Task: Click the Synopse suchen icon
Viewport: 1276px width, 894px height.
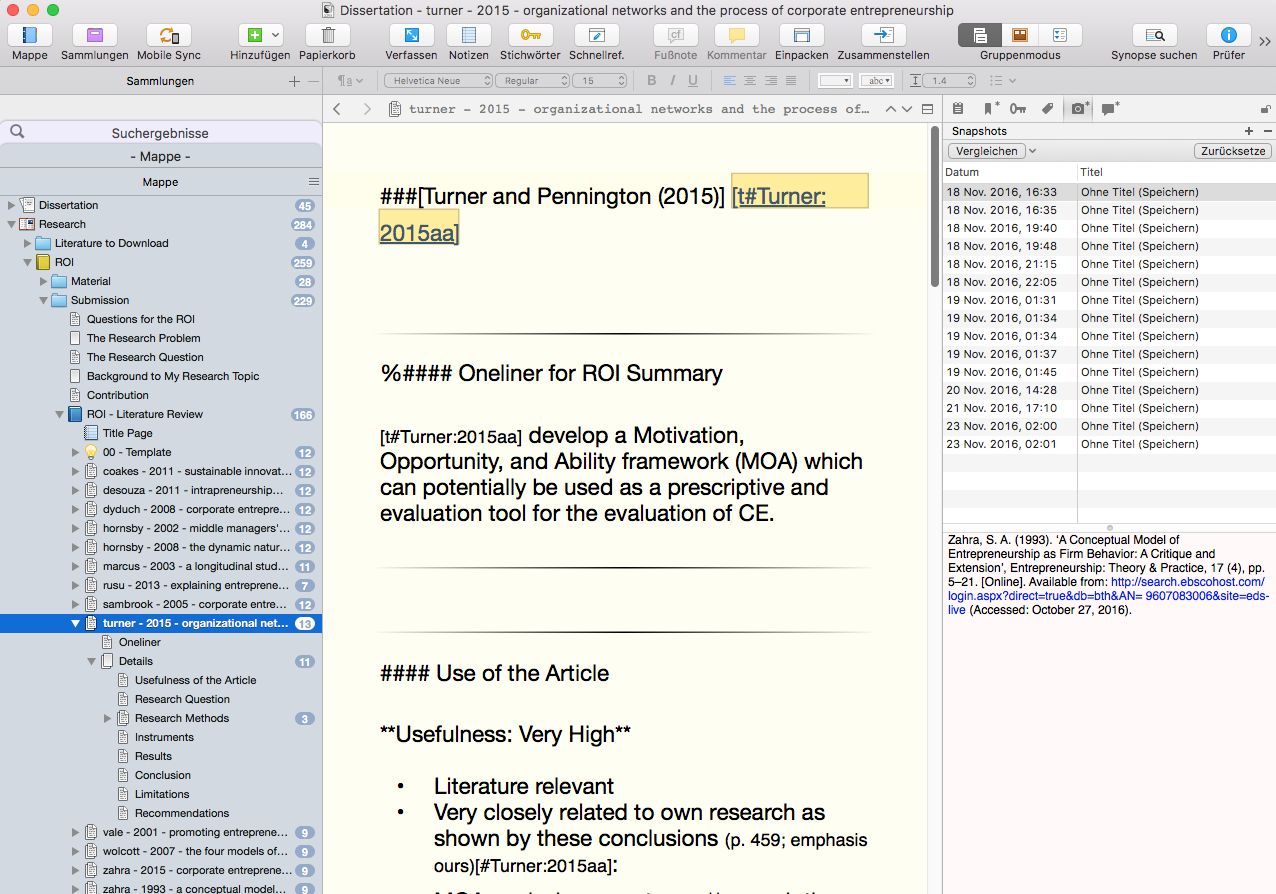Action: pos(1153,36)
